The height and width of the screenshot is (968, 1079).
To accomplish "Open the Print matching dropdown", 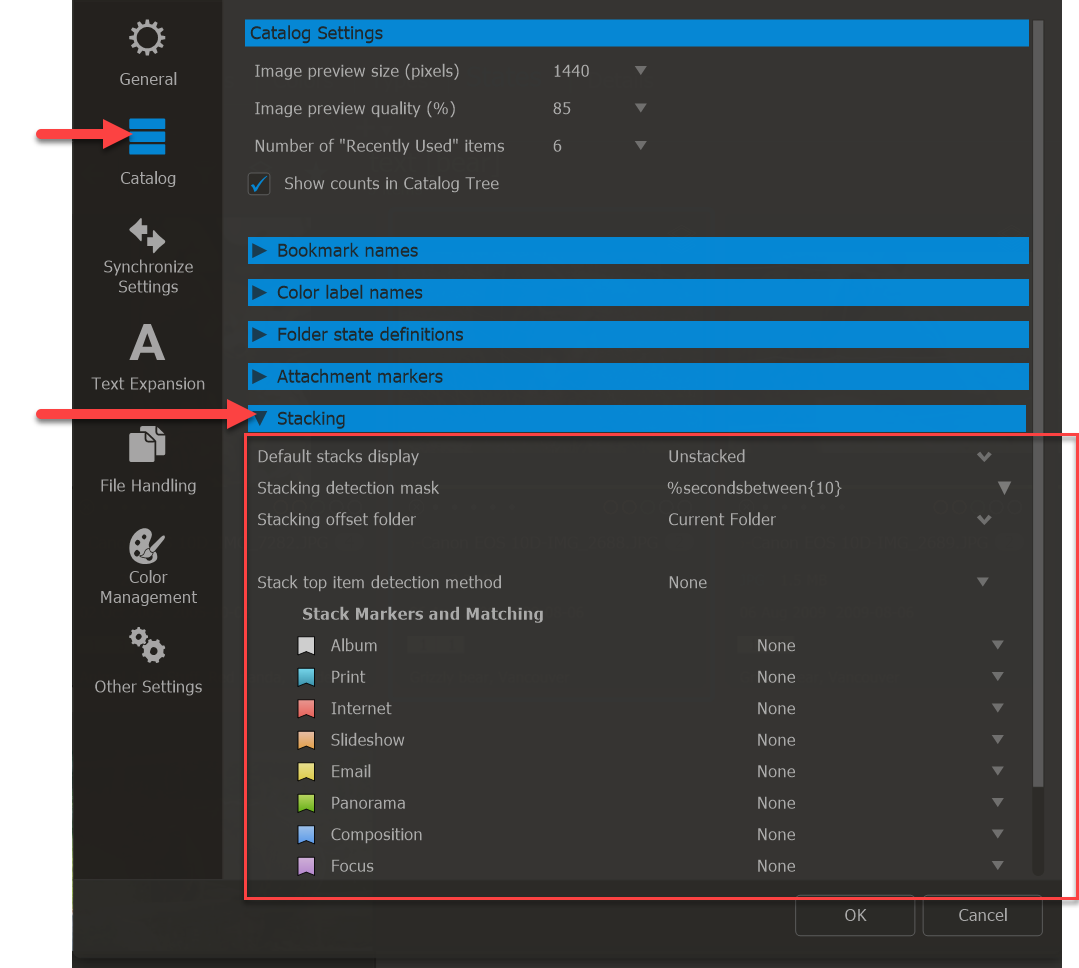I will [997, 676].
